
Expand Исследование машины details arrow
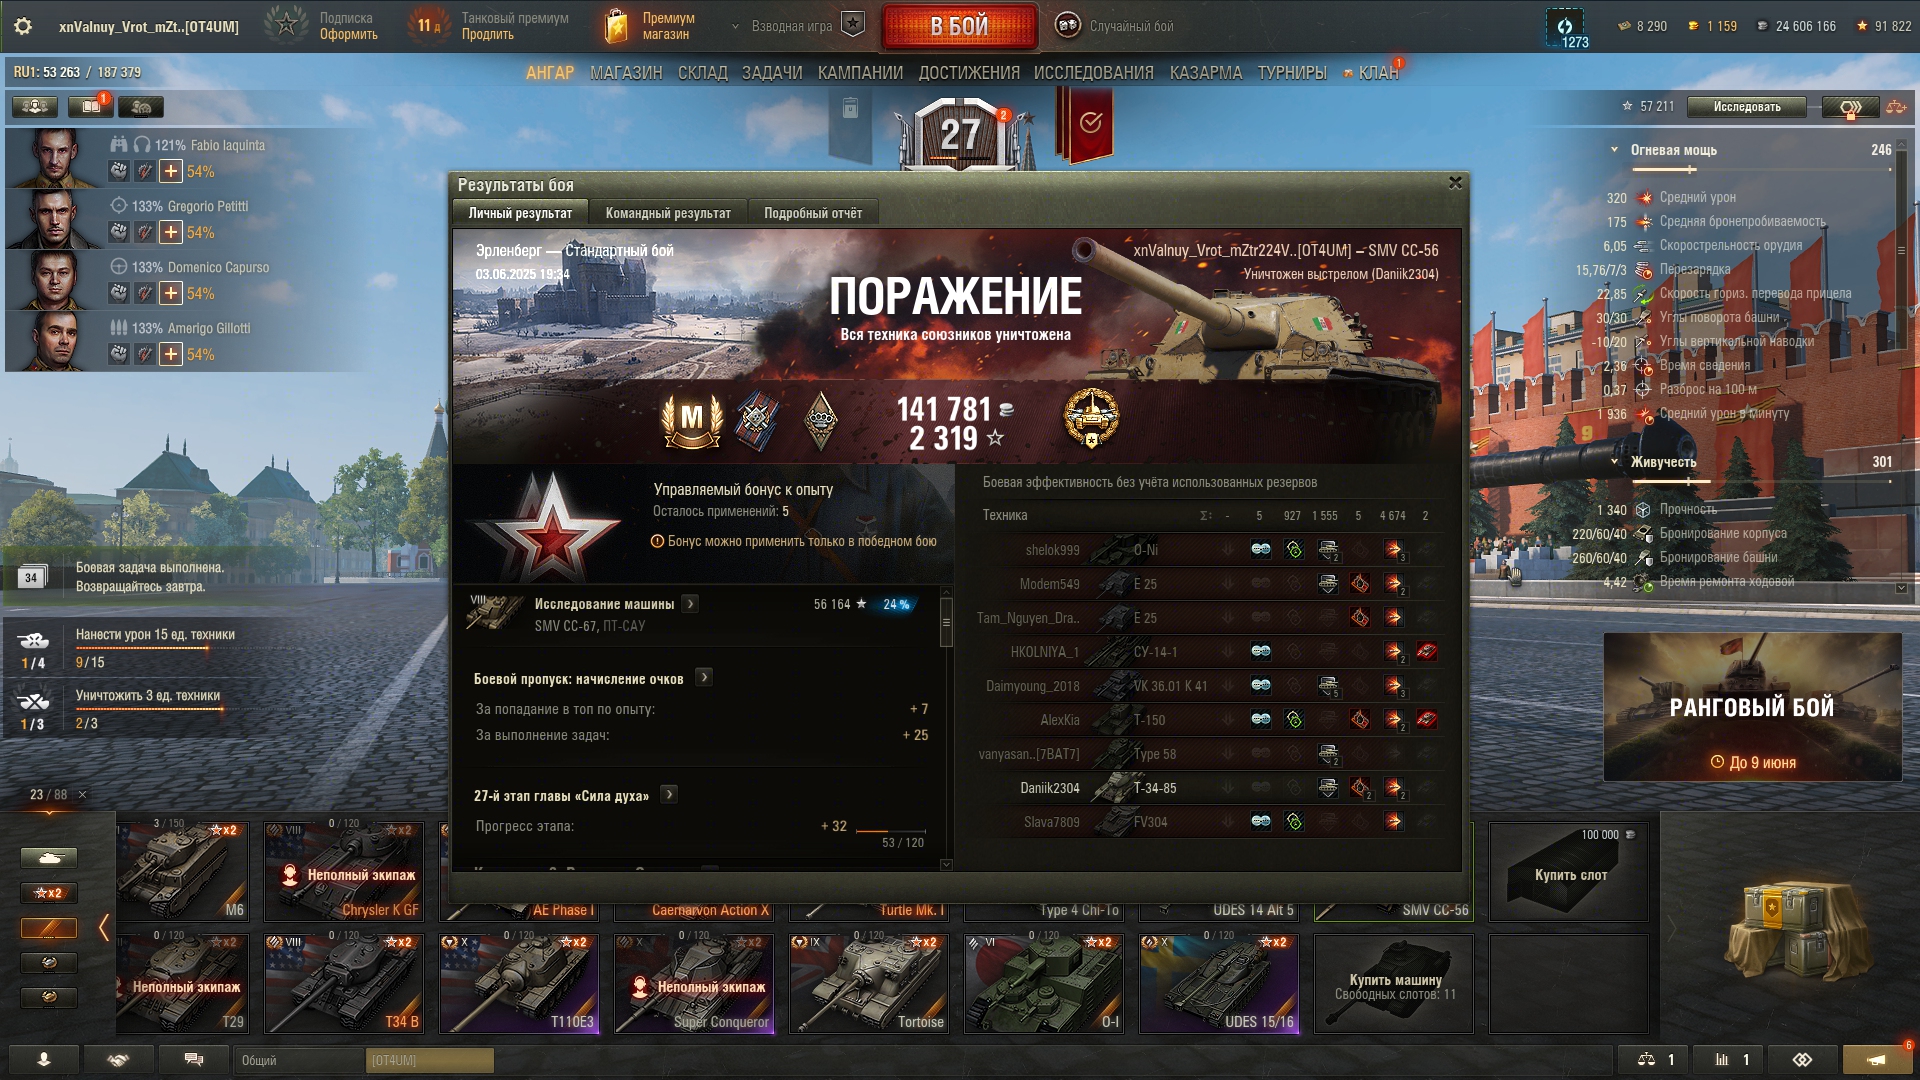690,604
